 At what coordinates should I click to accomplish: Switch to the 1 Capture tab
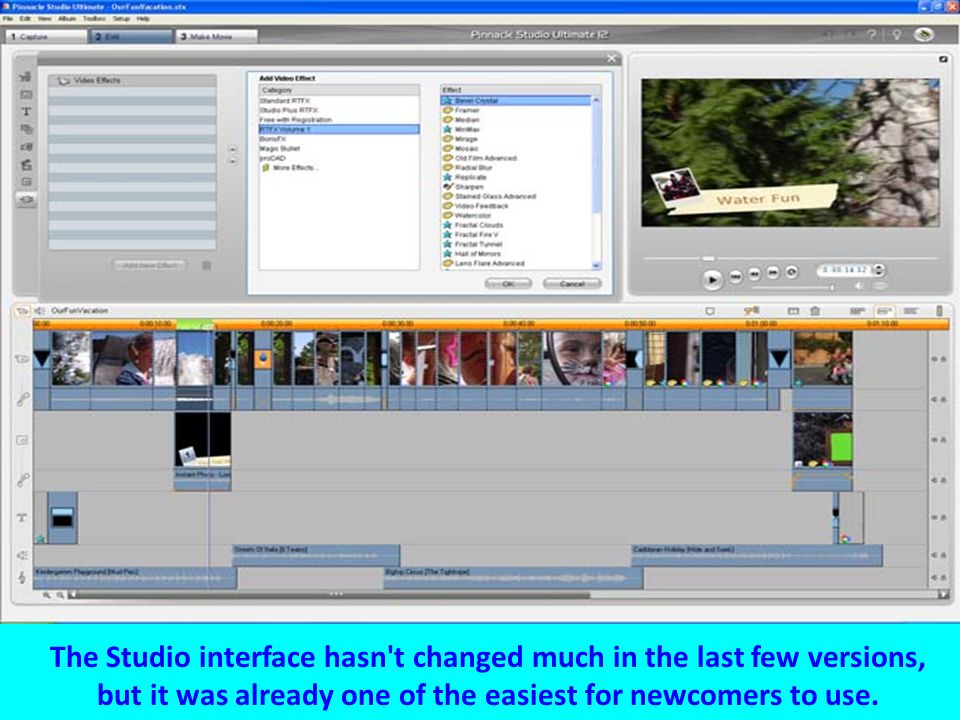[46, 37]
